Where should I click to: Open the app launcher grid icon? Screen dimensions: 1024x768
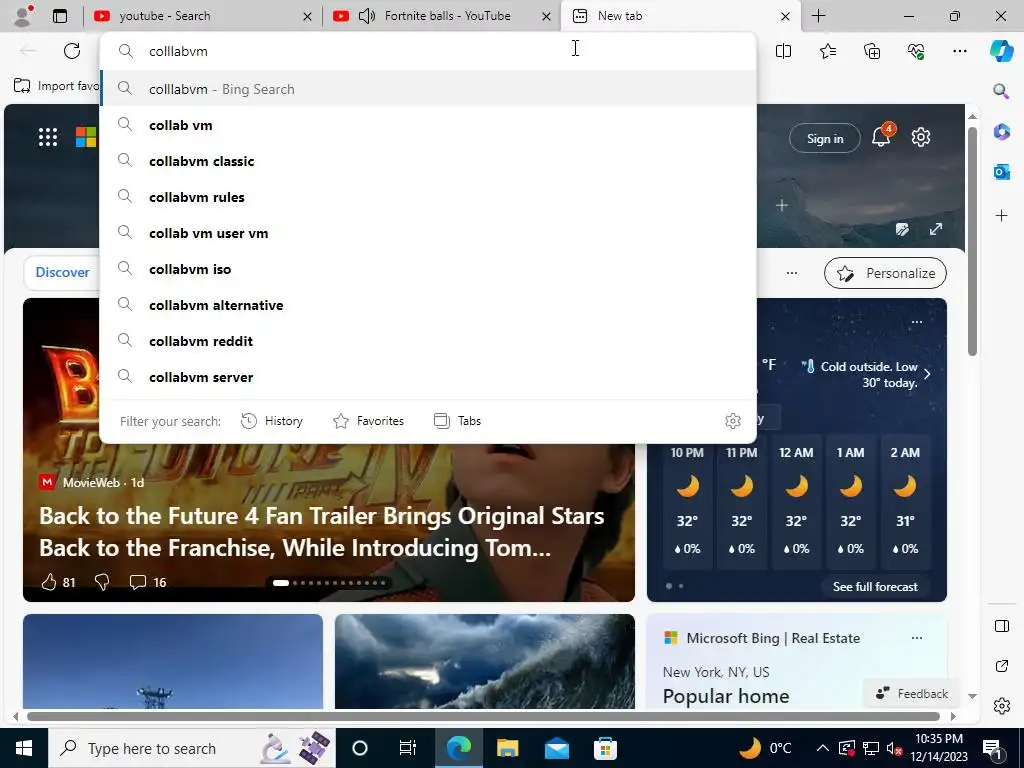(48, 137)
